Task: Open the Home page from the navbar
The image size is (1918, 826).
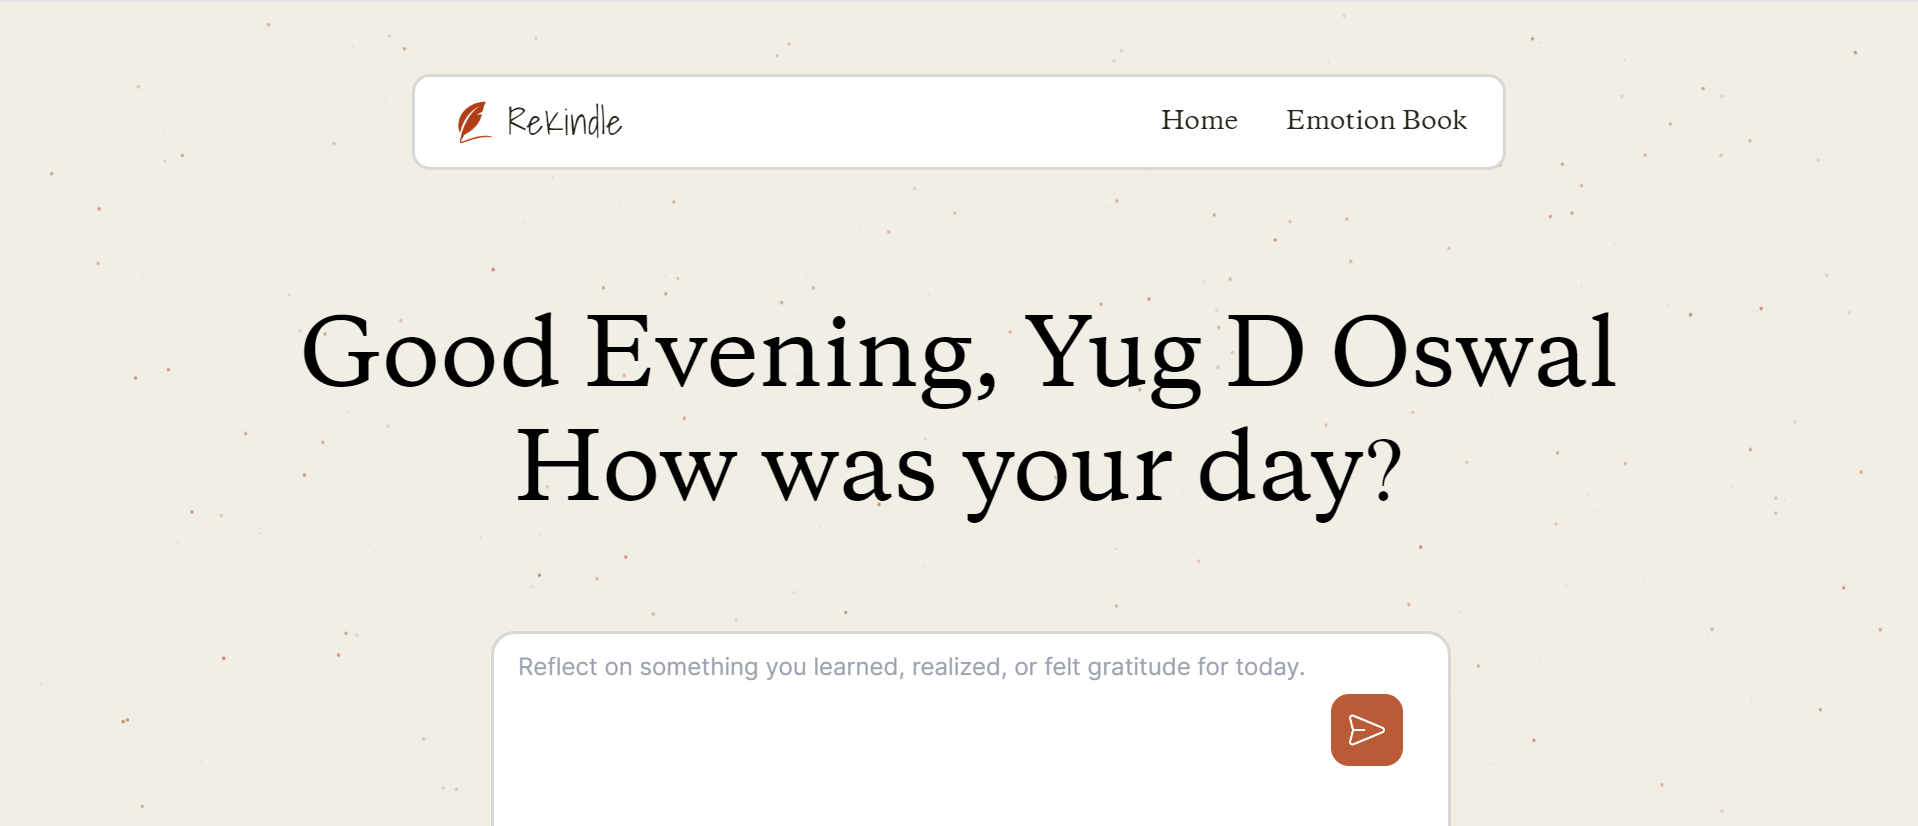Action: 1199,120
